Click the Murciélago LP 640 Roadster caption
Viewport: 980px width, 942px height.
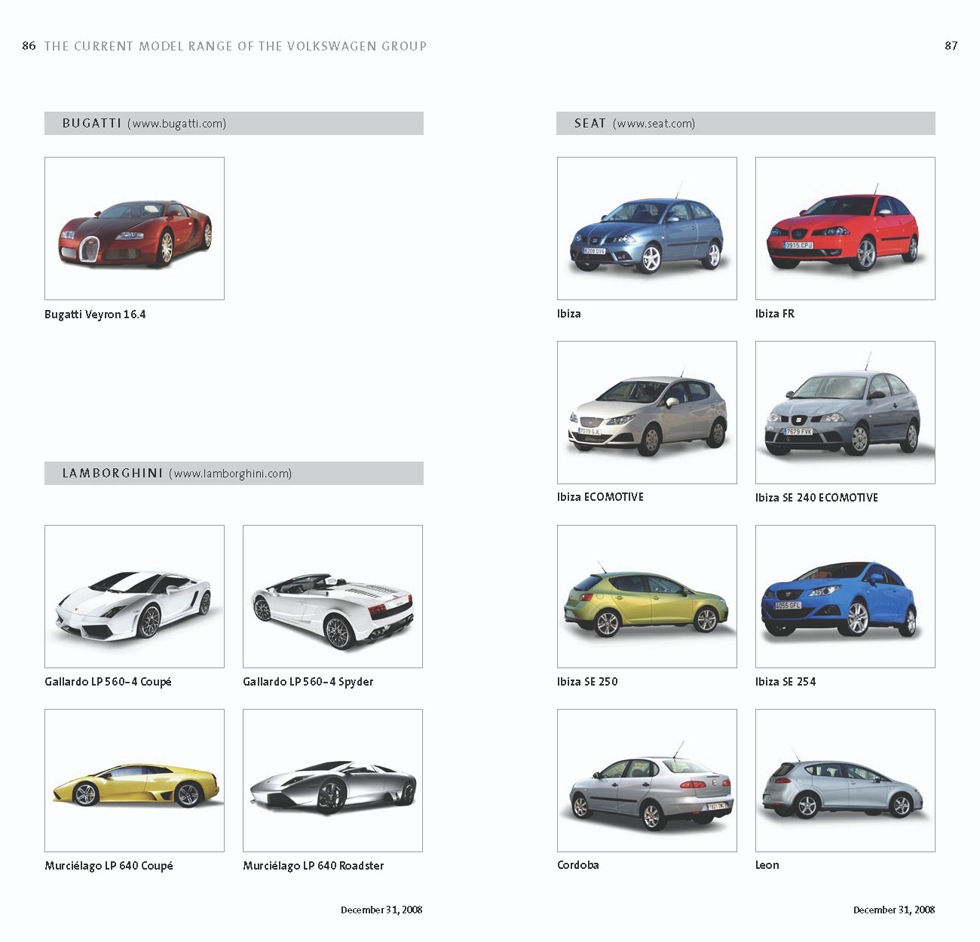(313, 866)
